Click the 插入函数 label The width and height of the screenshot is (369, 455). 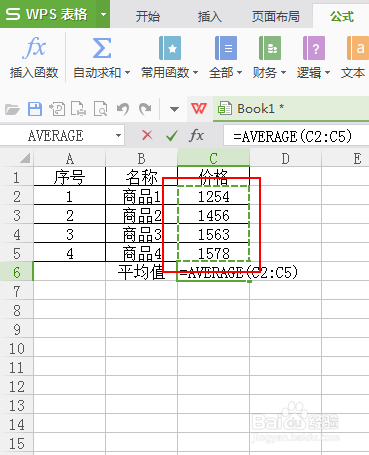34,72
